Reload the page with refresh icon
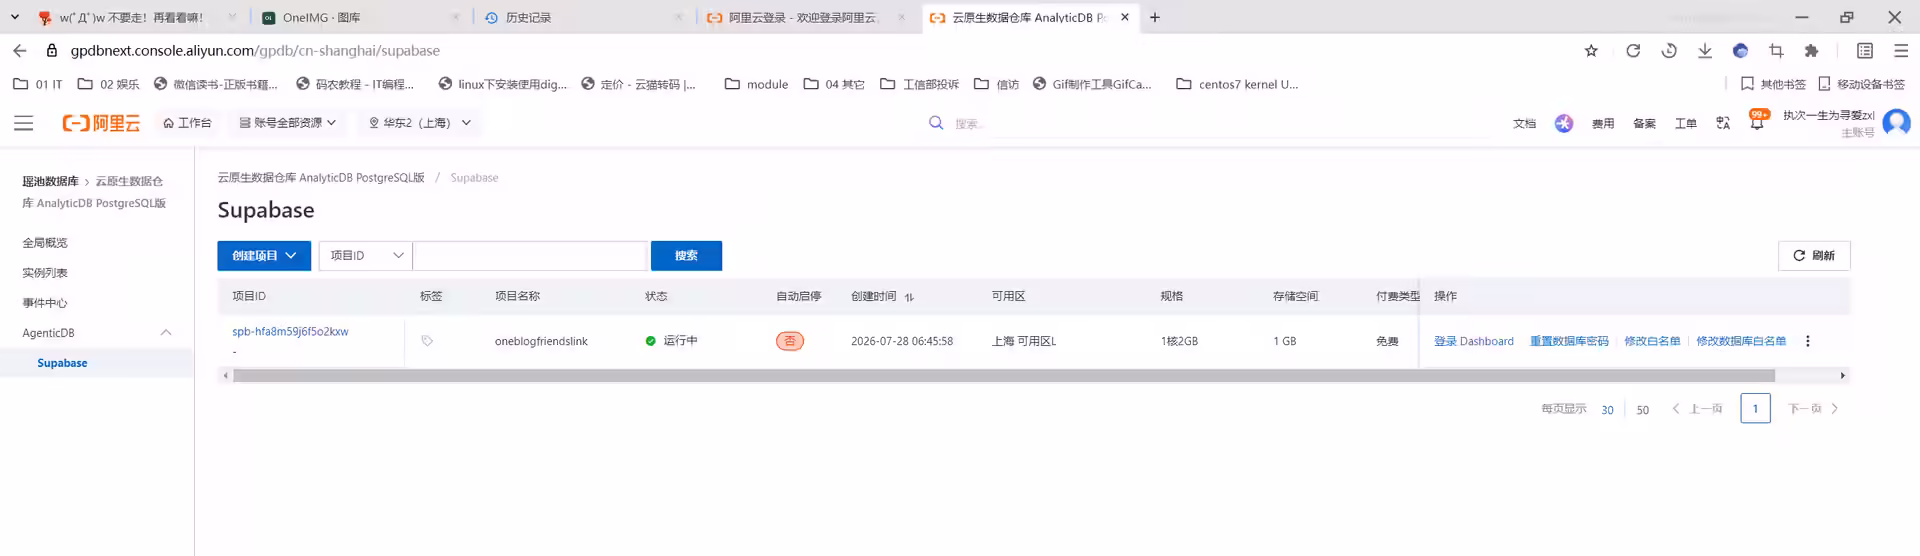Viewport: 1920px width, 556px height. coord(1633,50)
